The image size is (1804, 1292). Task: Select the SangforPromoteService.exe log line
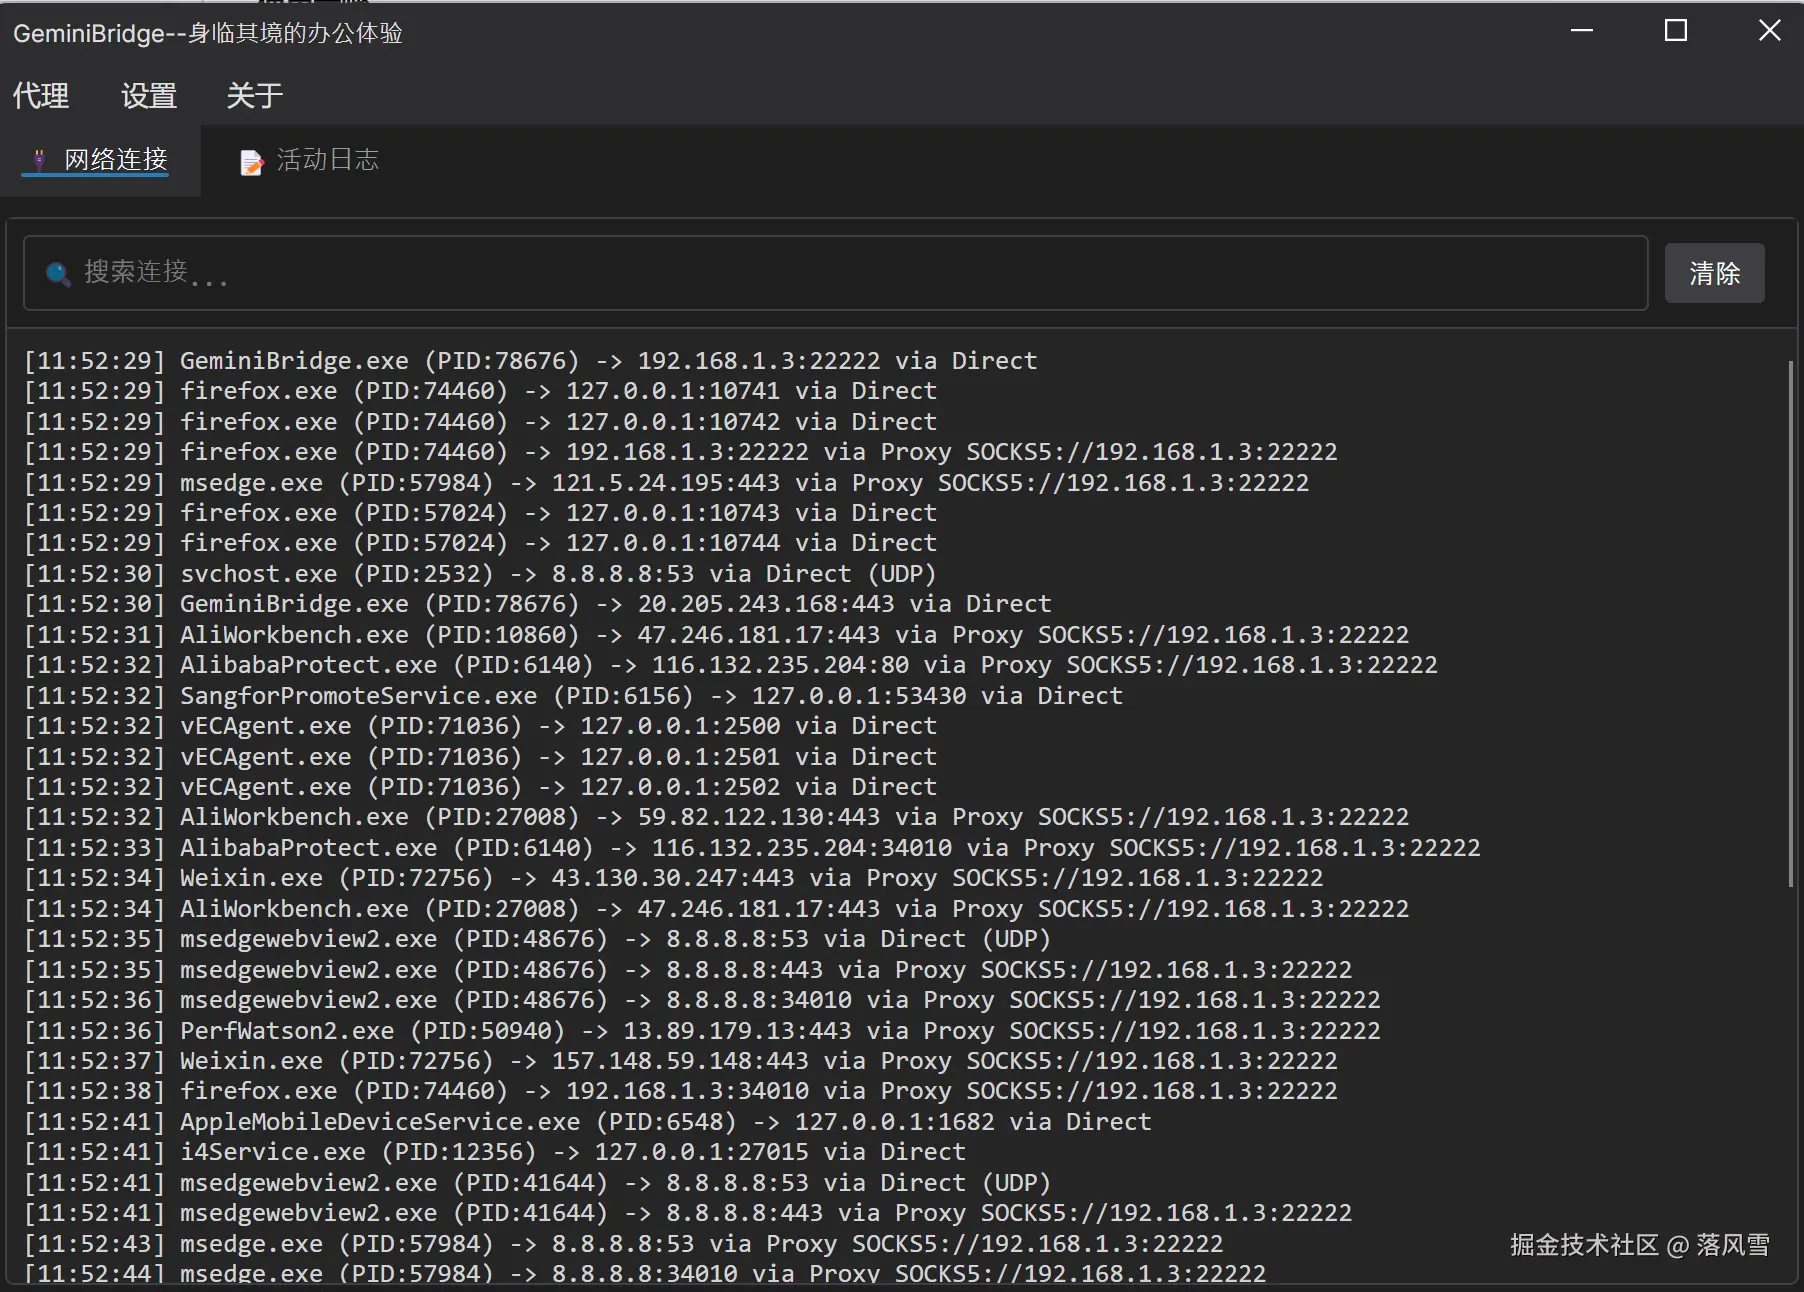coord(574,696)
